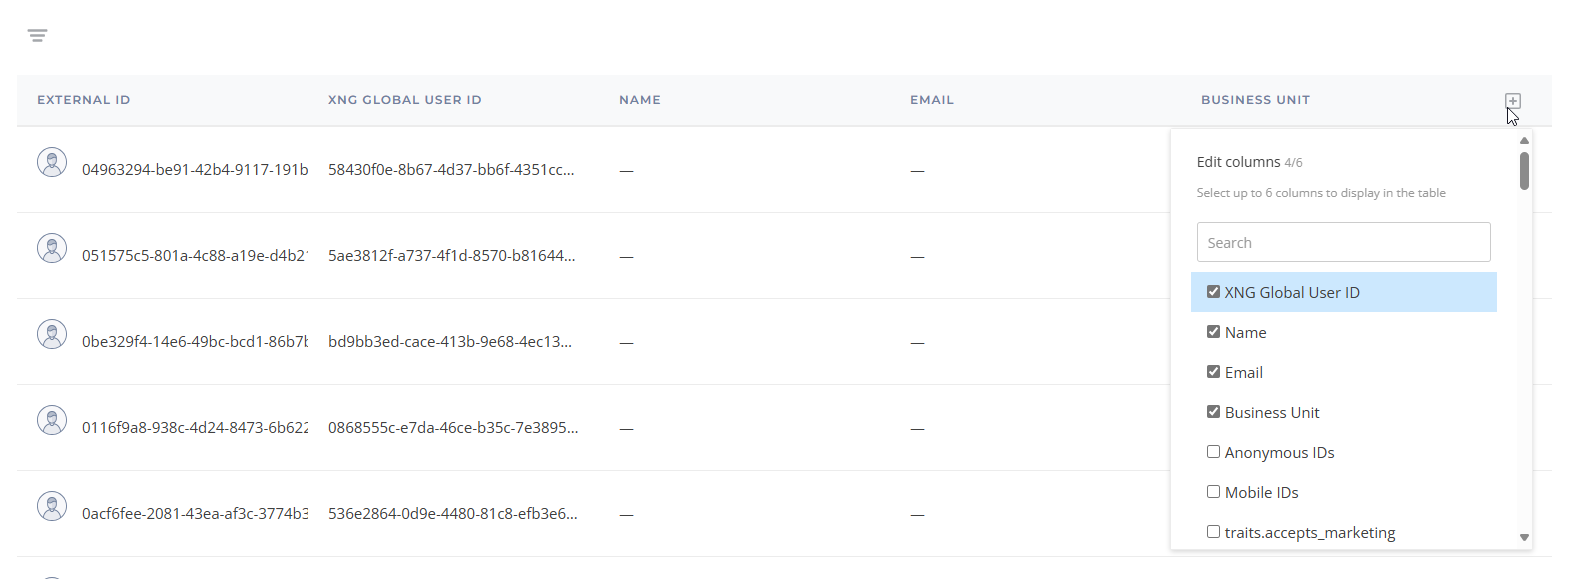
Task: Click the Edit columns 4/6 title
Action: (x=1249, y=162)
